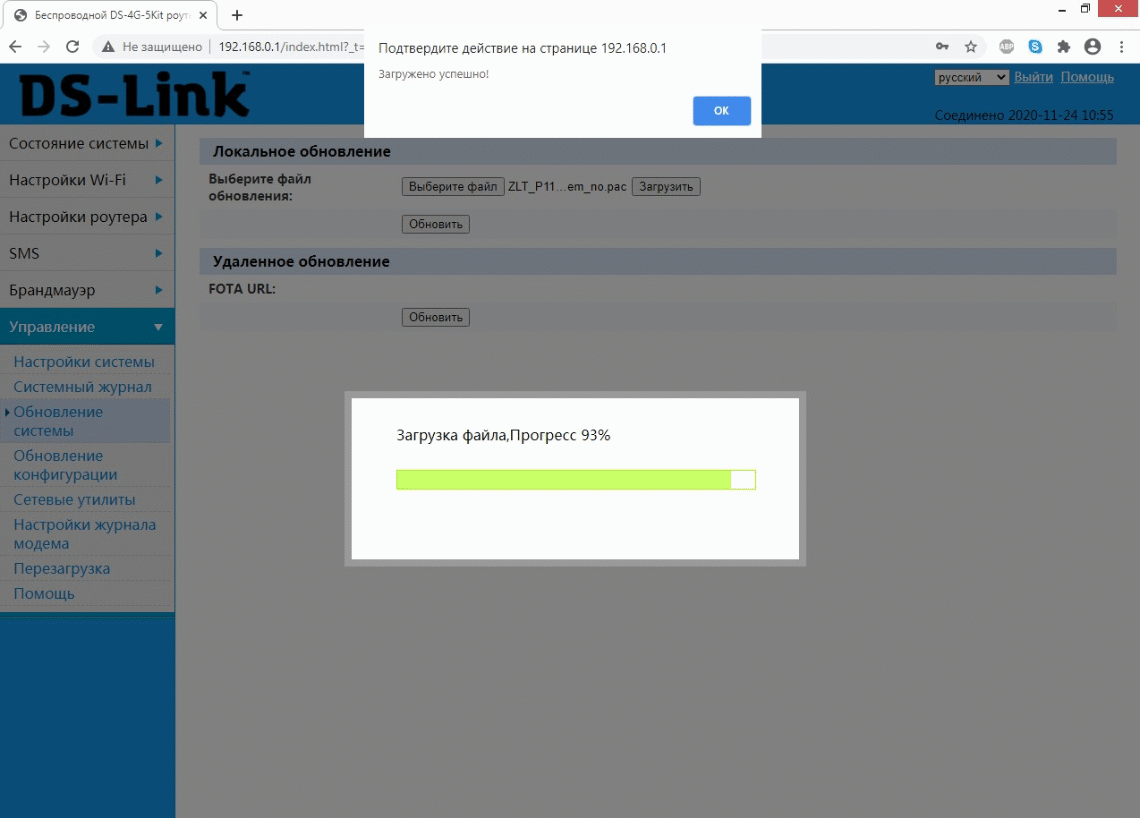Open the Skype extension icon

1035,47
